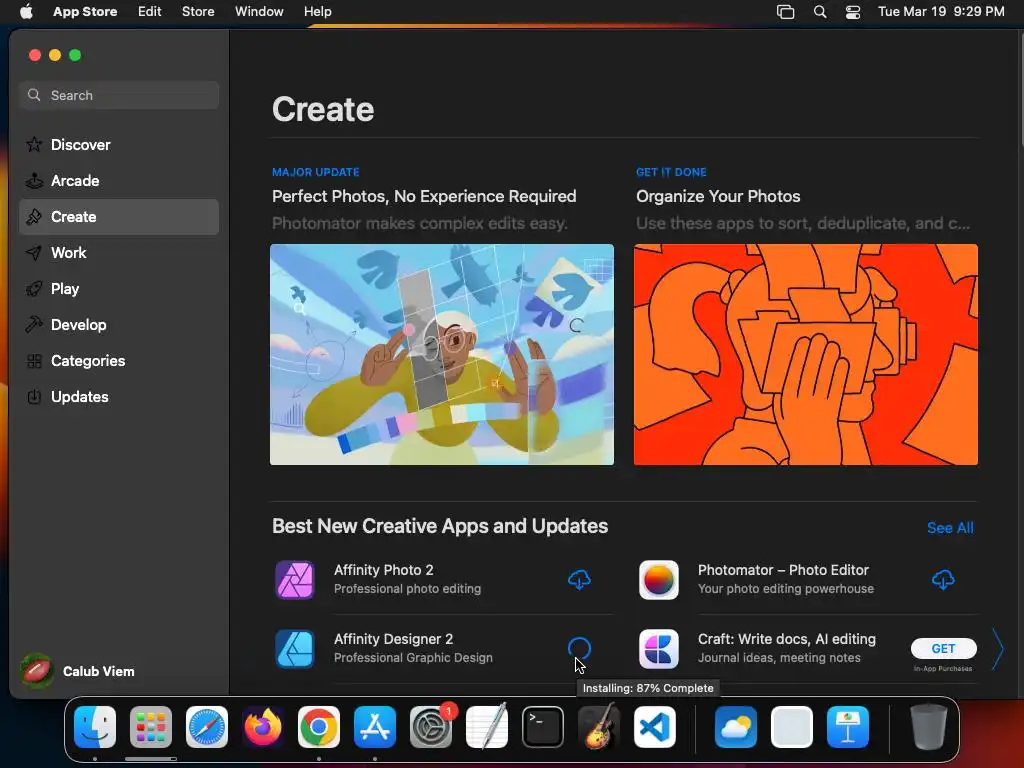Click the Stage Manager menu bar icon

786,12
